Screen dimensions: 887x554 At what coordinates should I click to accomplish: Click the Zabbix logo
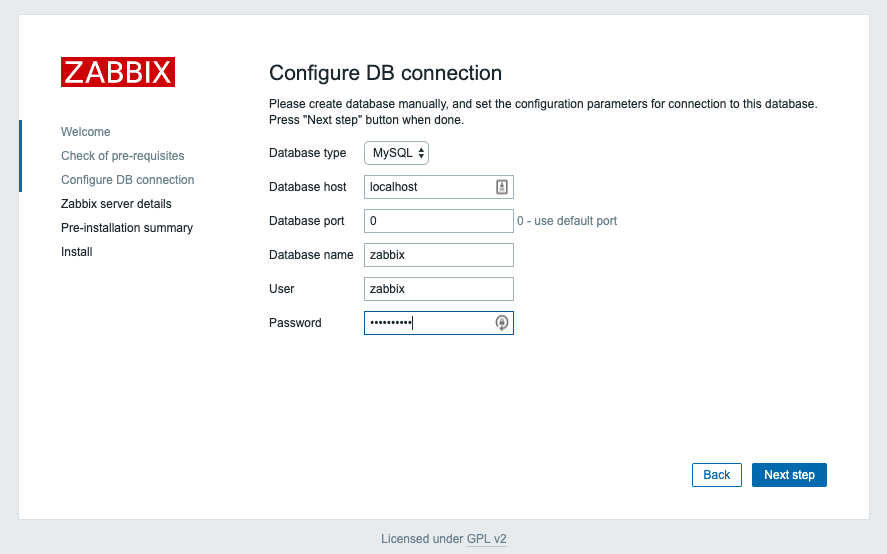click(118, 72)
